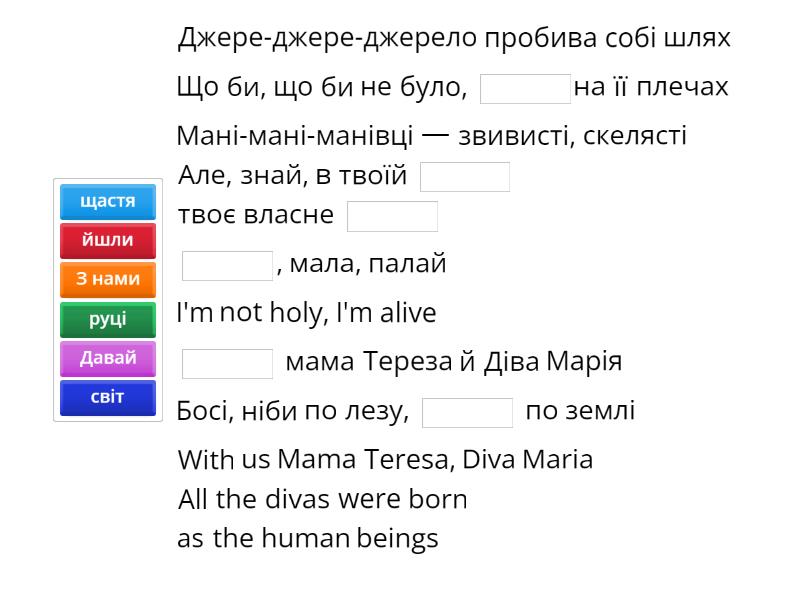Click the blank before 'на її плечах'
Screen dimensions: 800x600
click(x=525, y=88)
